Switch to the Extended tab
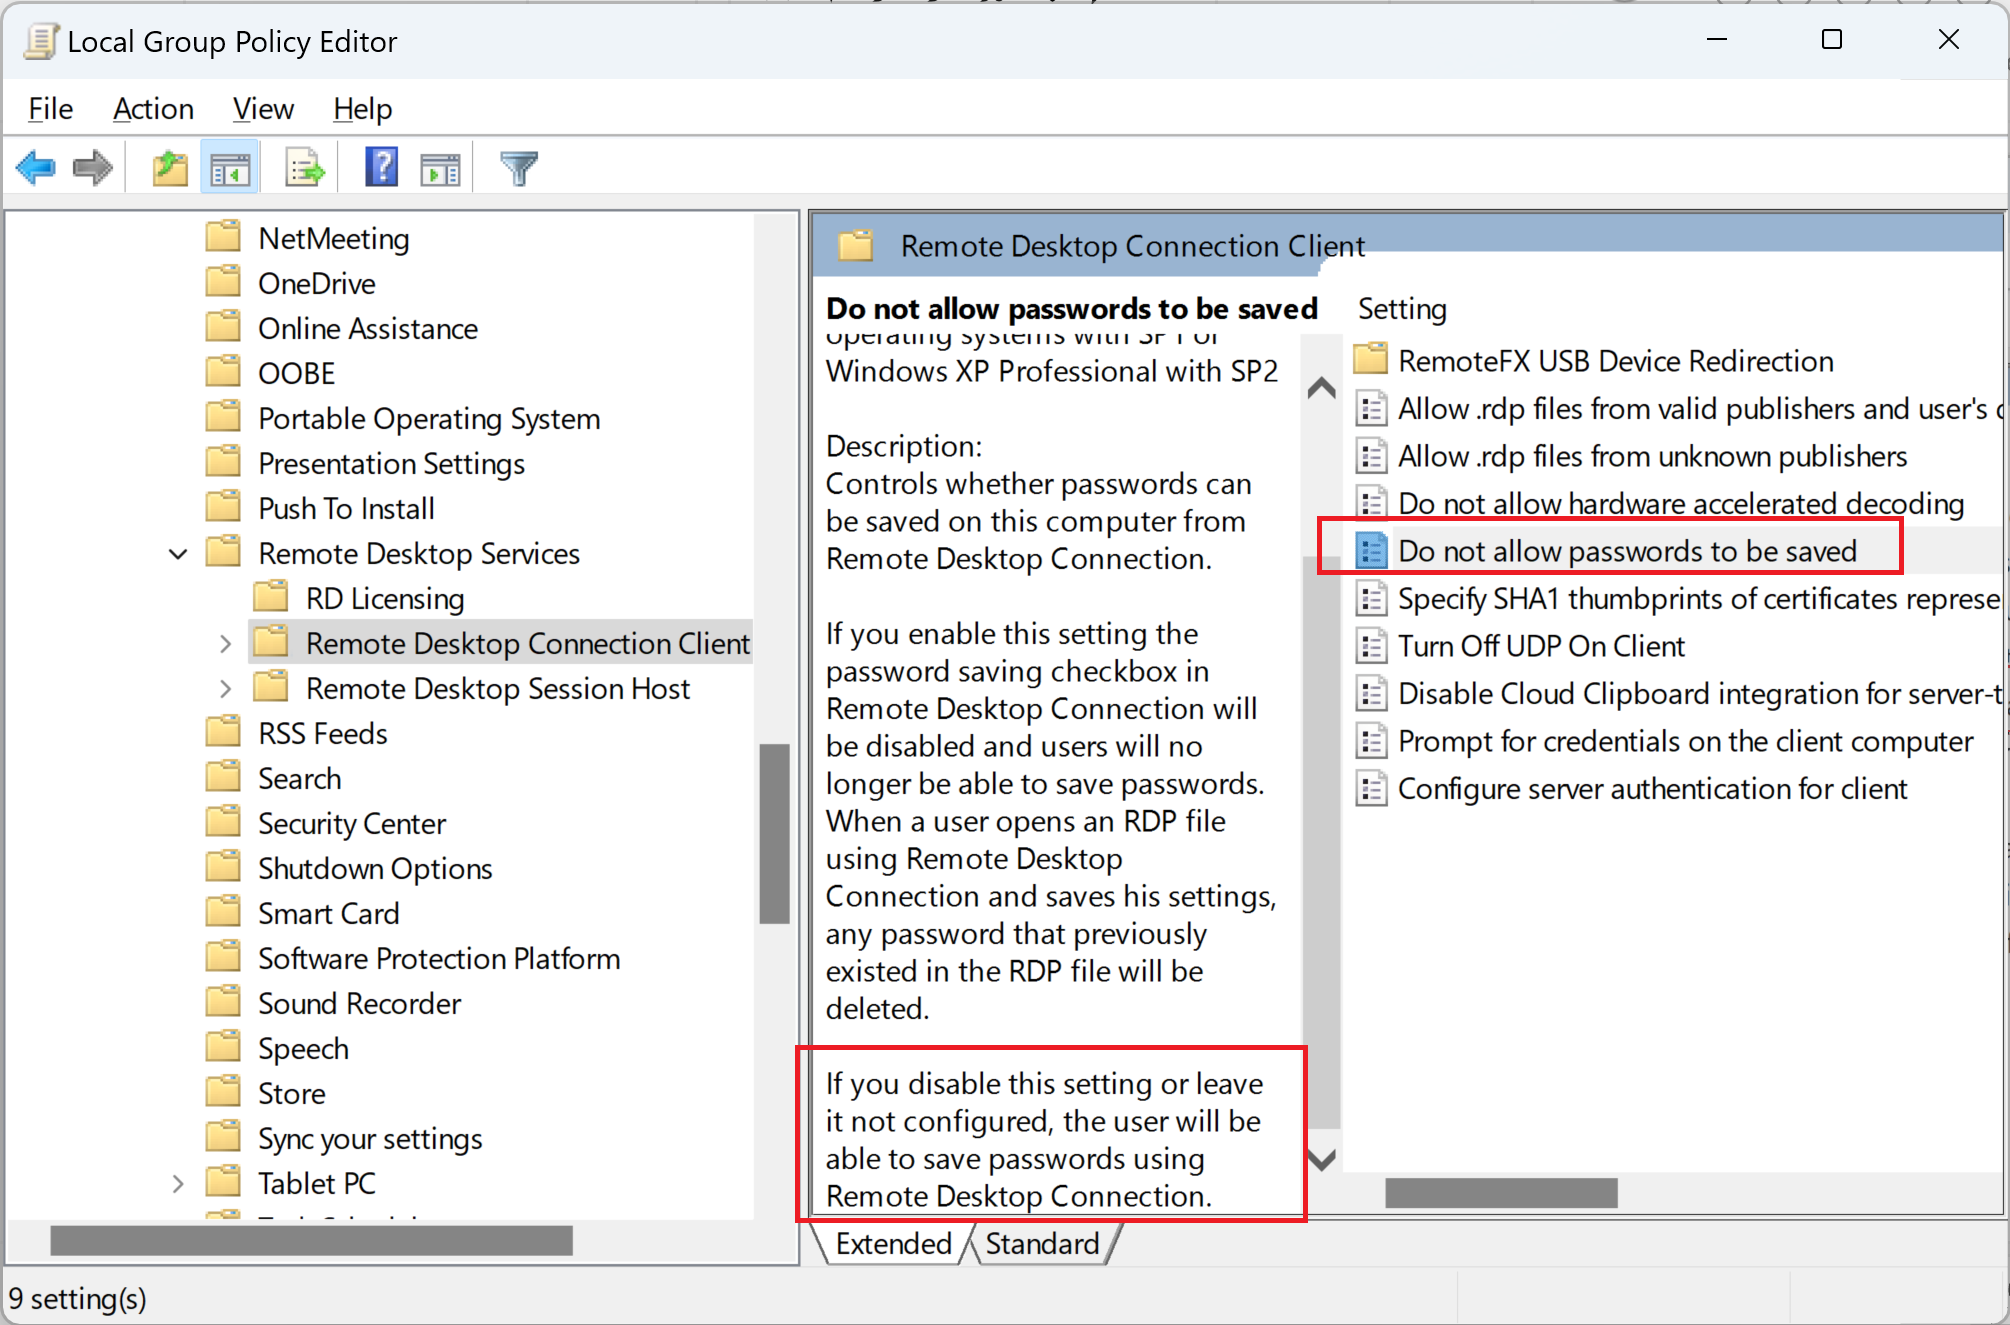The image size is (2010, 1325). coord(893,1243)
